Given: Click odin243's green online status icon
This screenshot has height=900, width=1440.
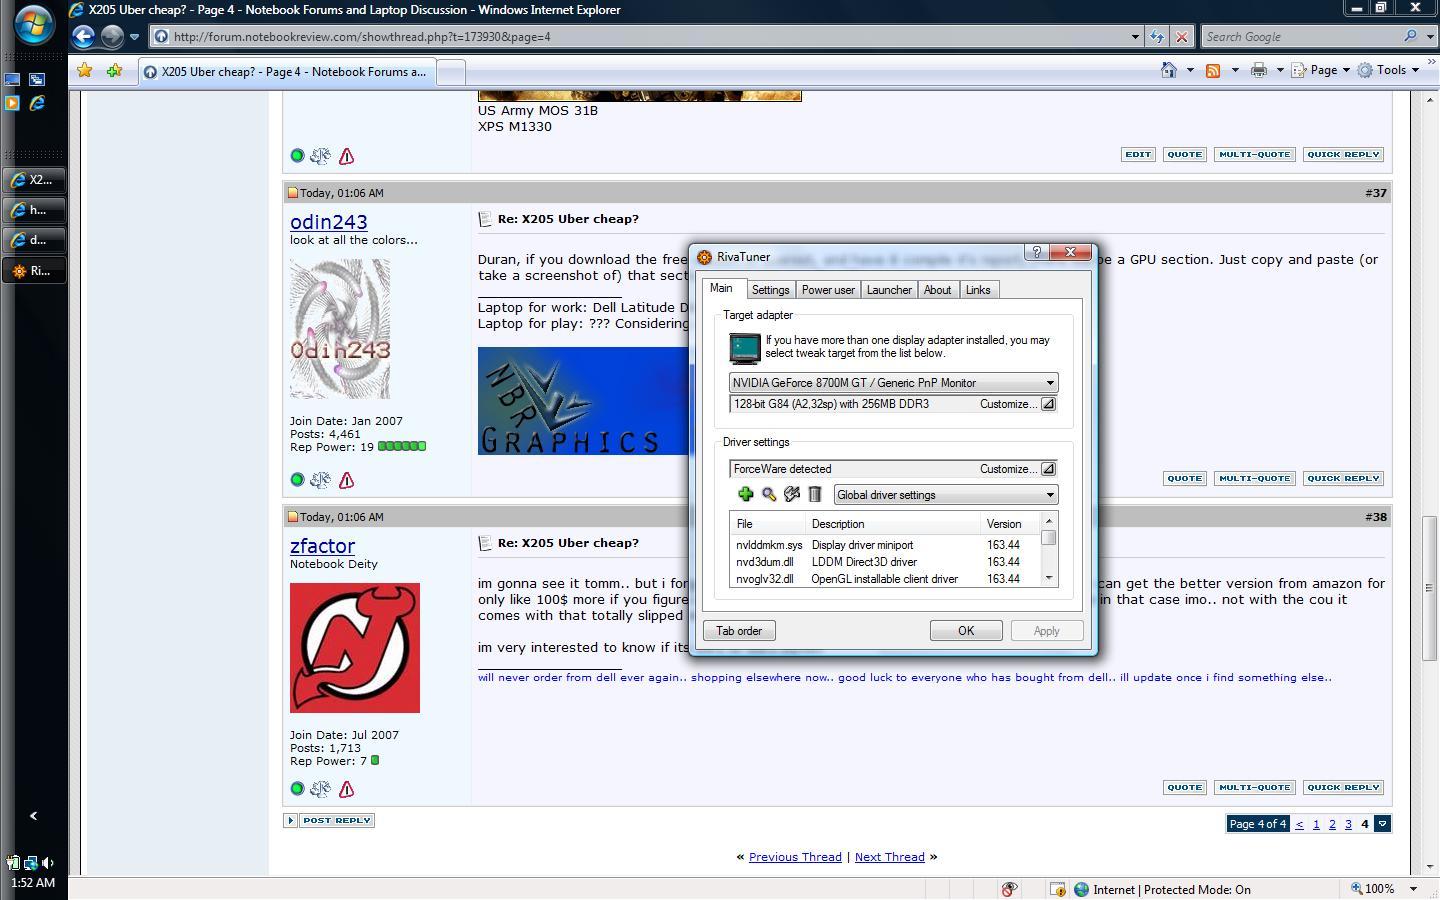Looking at the screenshot, I should (297, 480).
